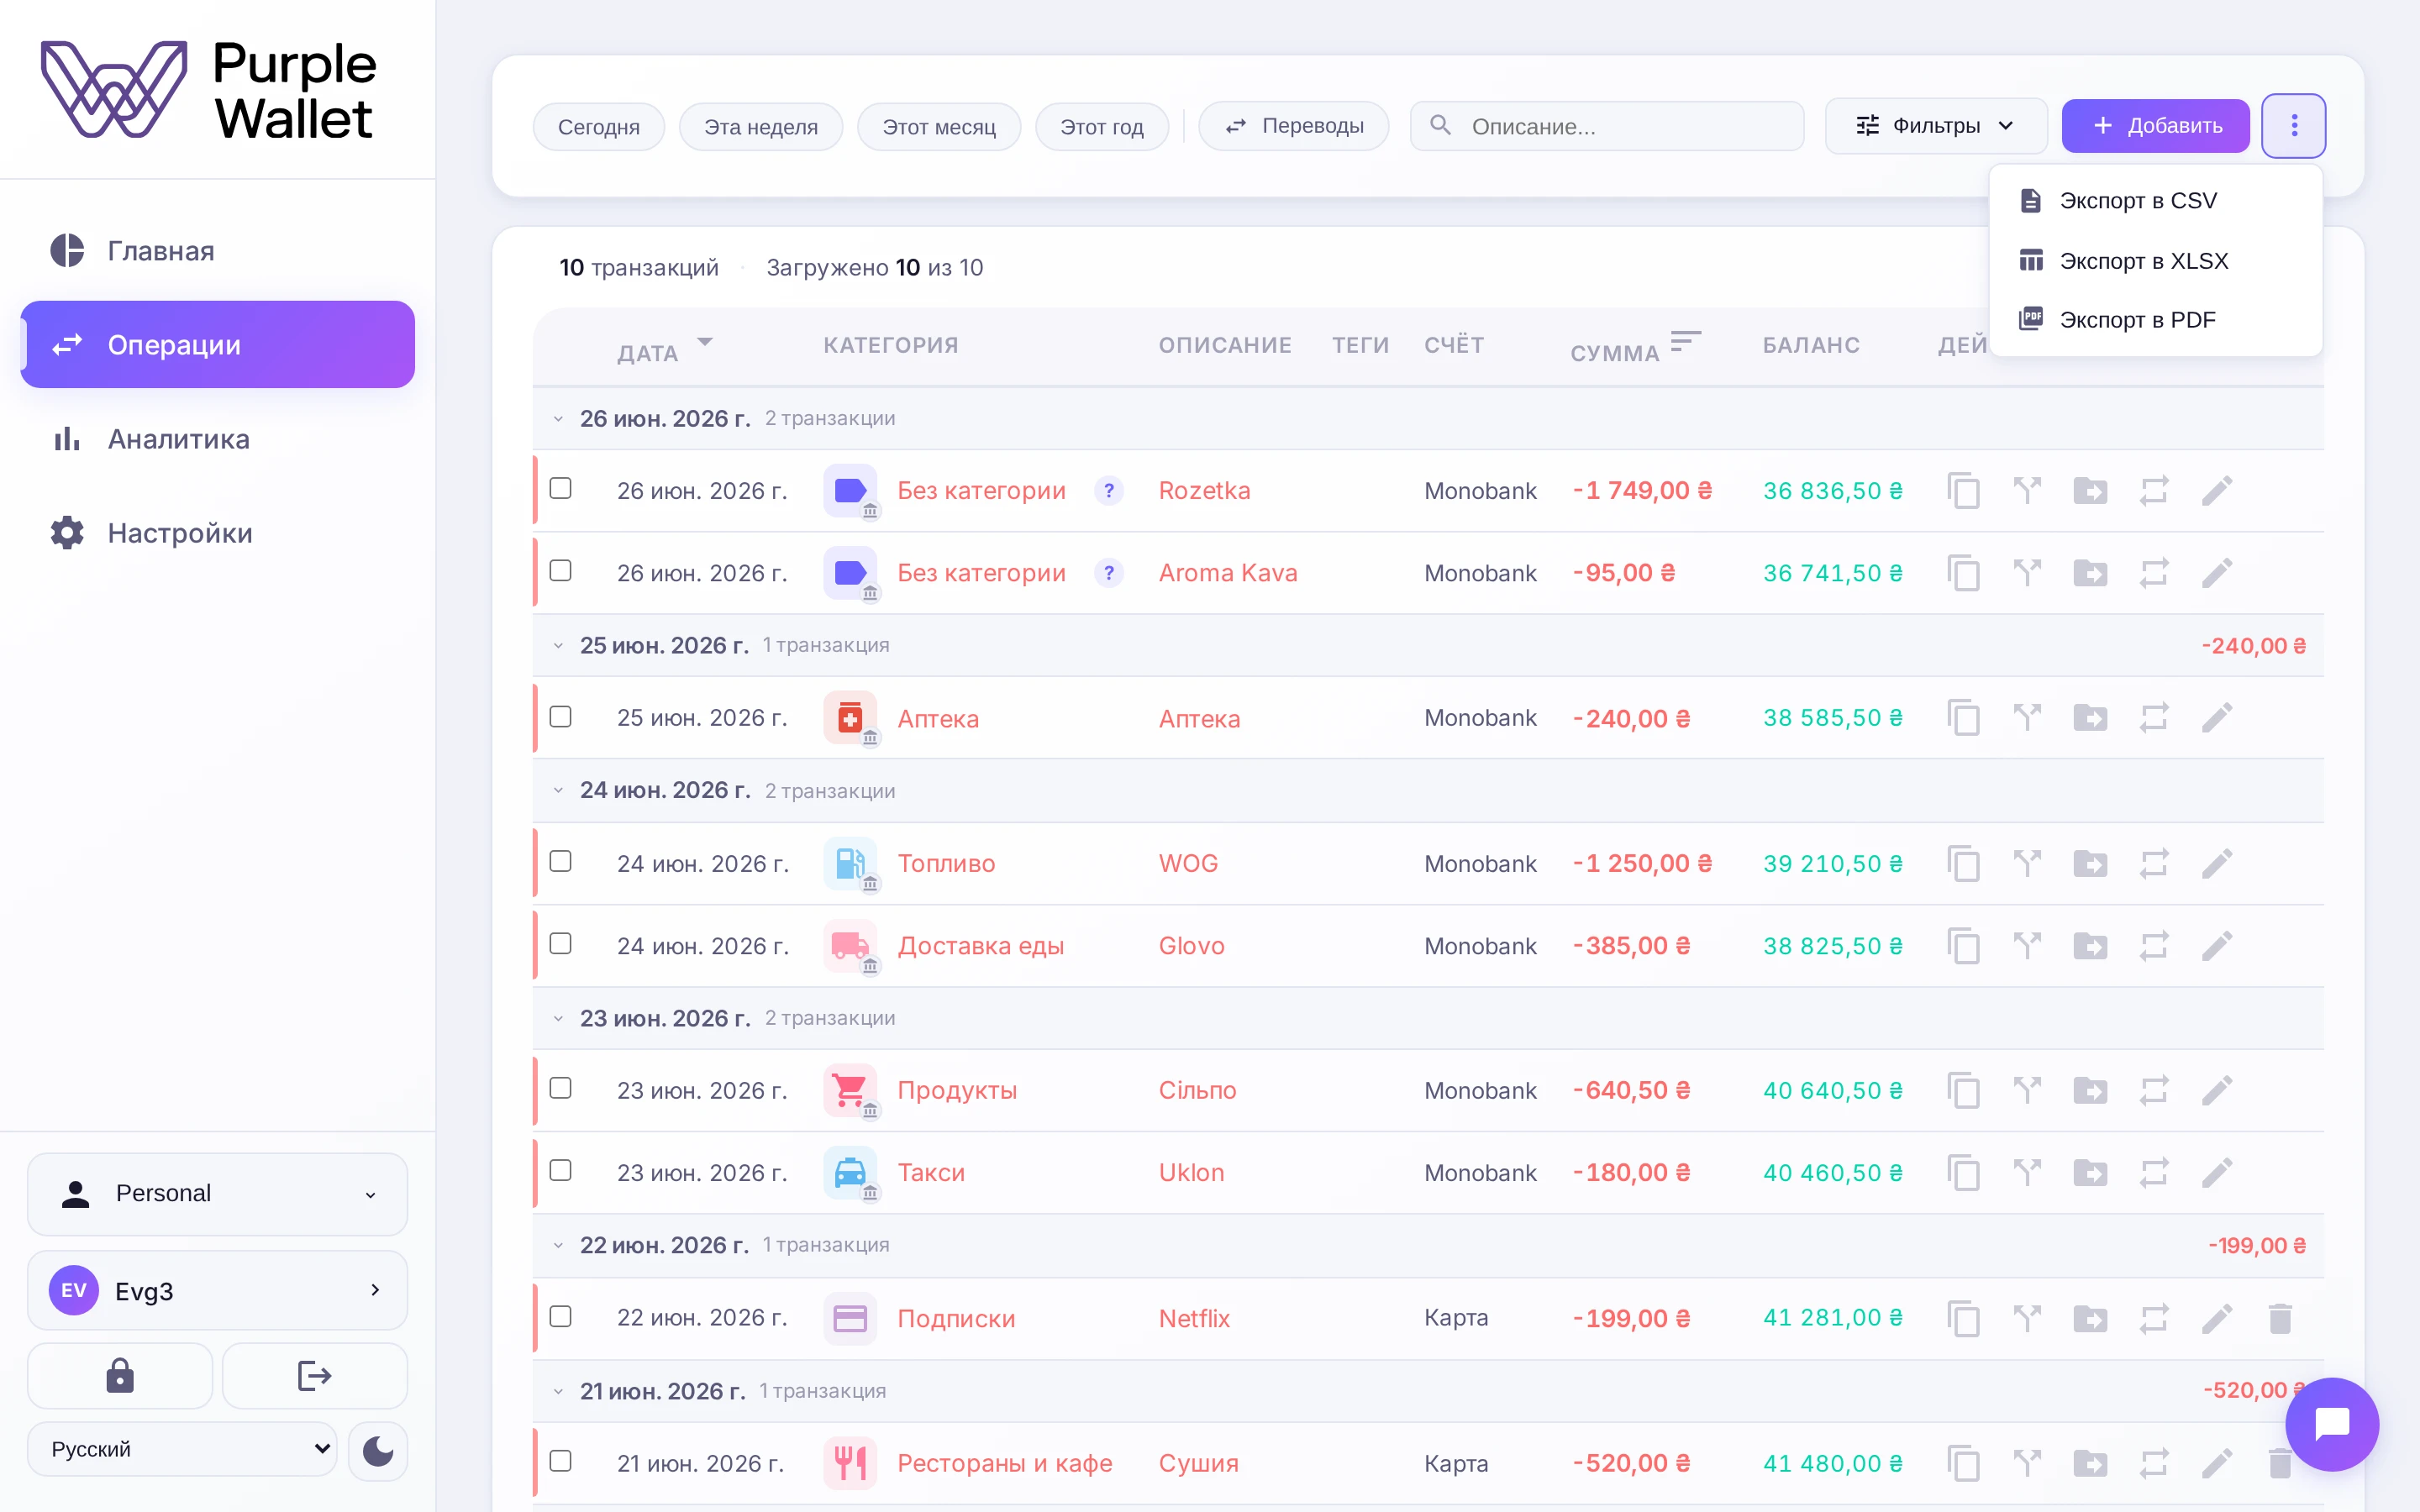Image resolution: width=2420 pixels, height=1512 pixels.
Task: Open the Фильтры dropdown
Action: 1936,126
